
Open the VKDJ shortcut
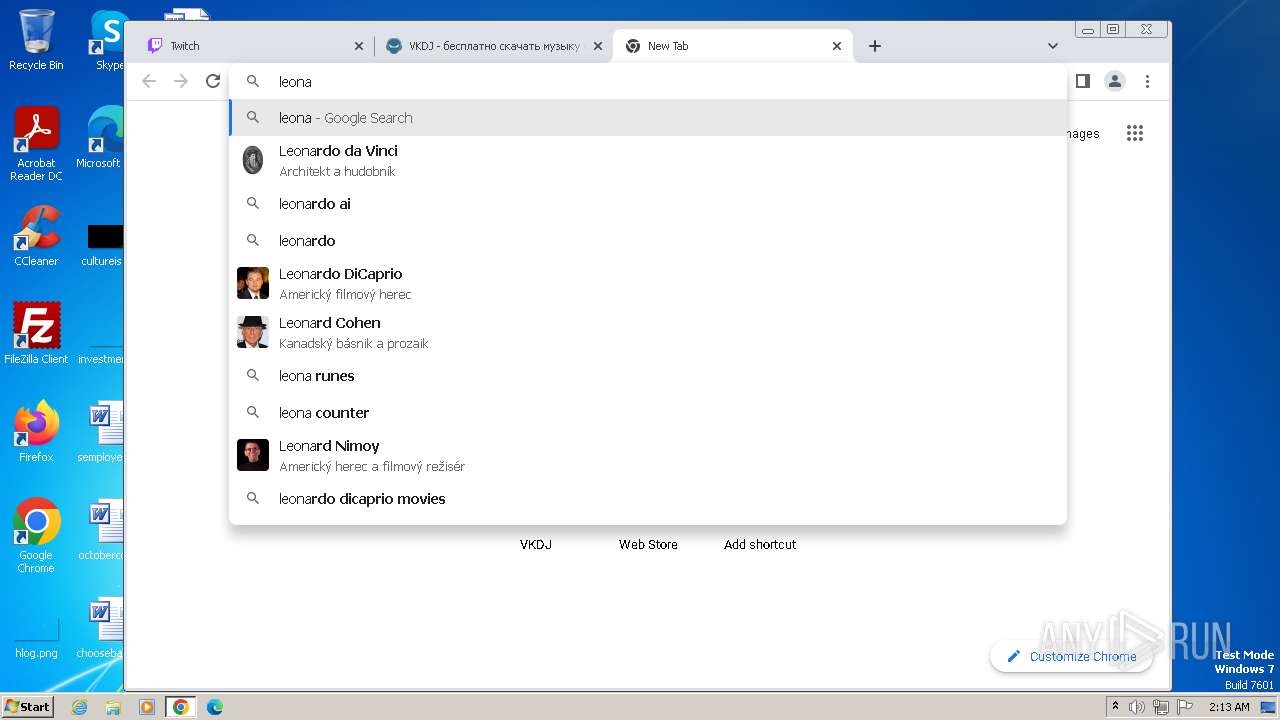[536, 544]
